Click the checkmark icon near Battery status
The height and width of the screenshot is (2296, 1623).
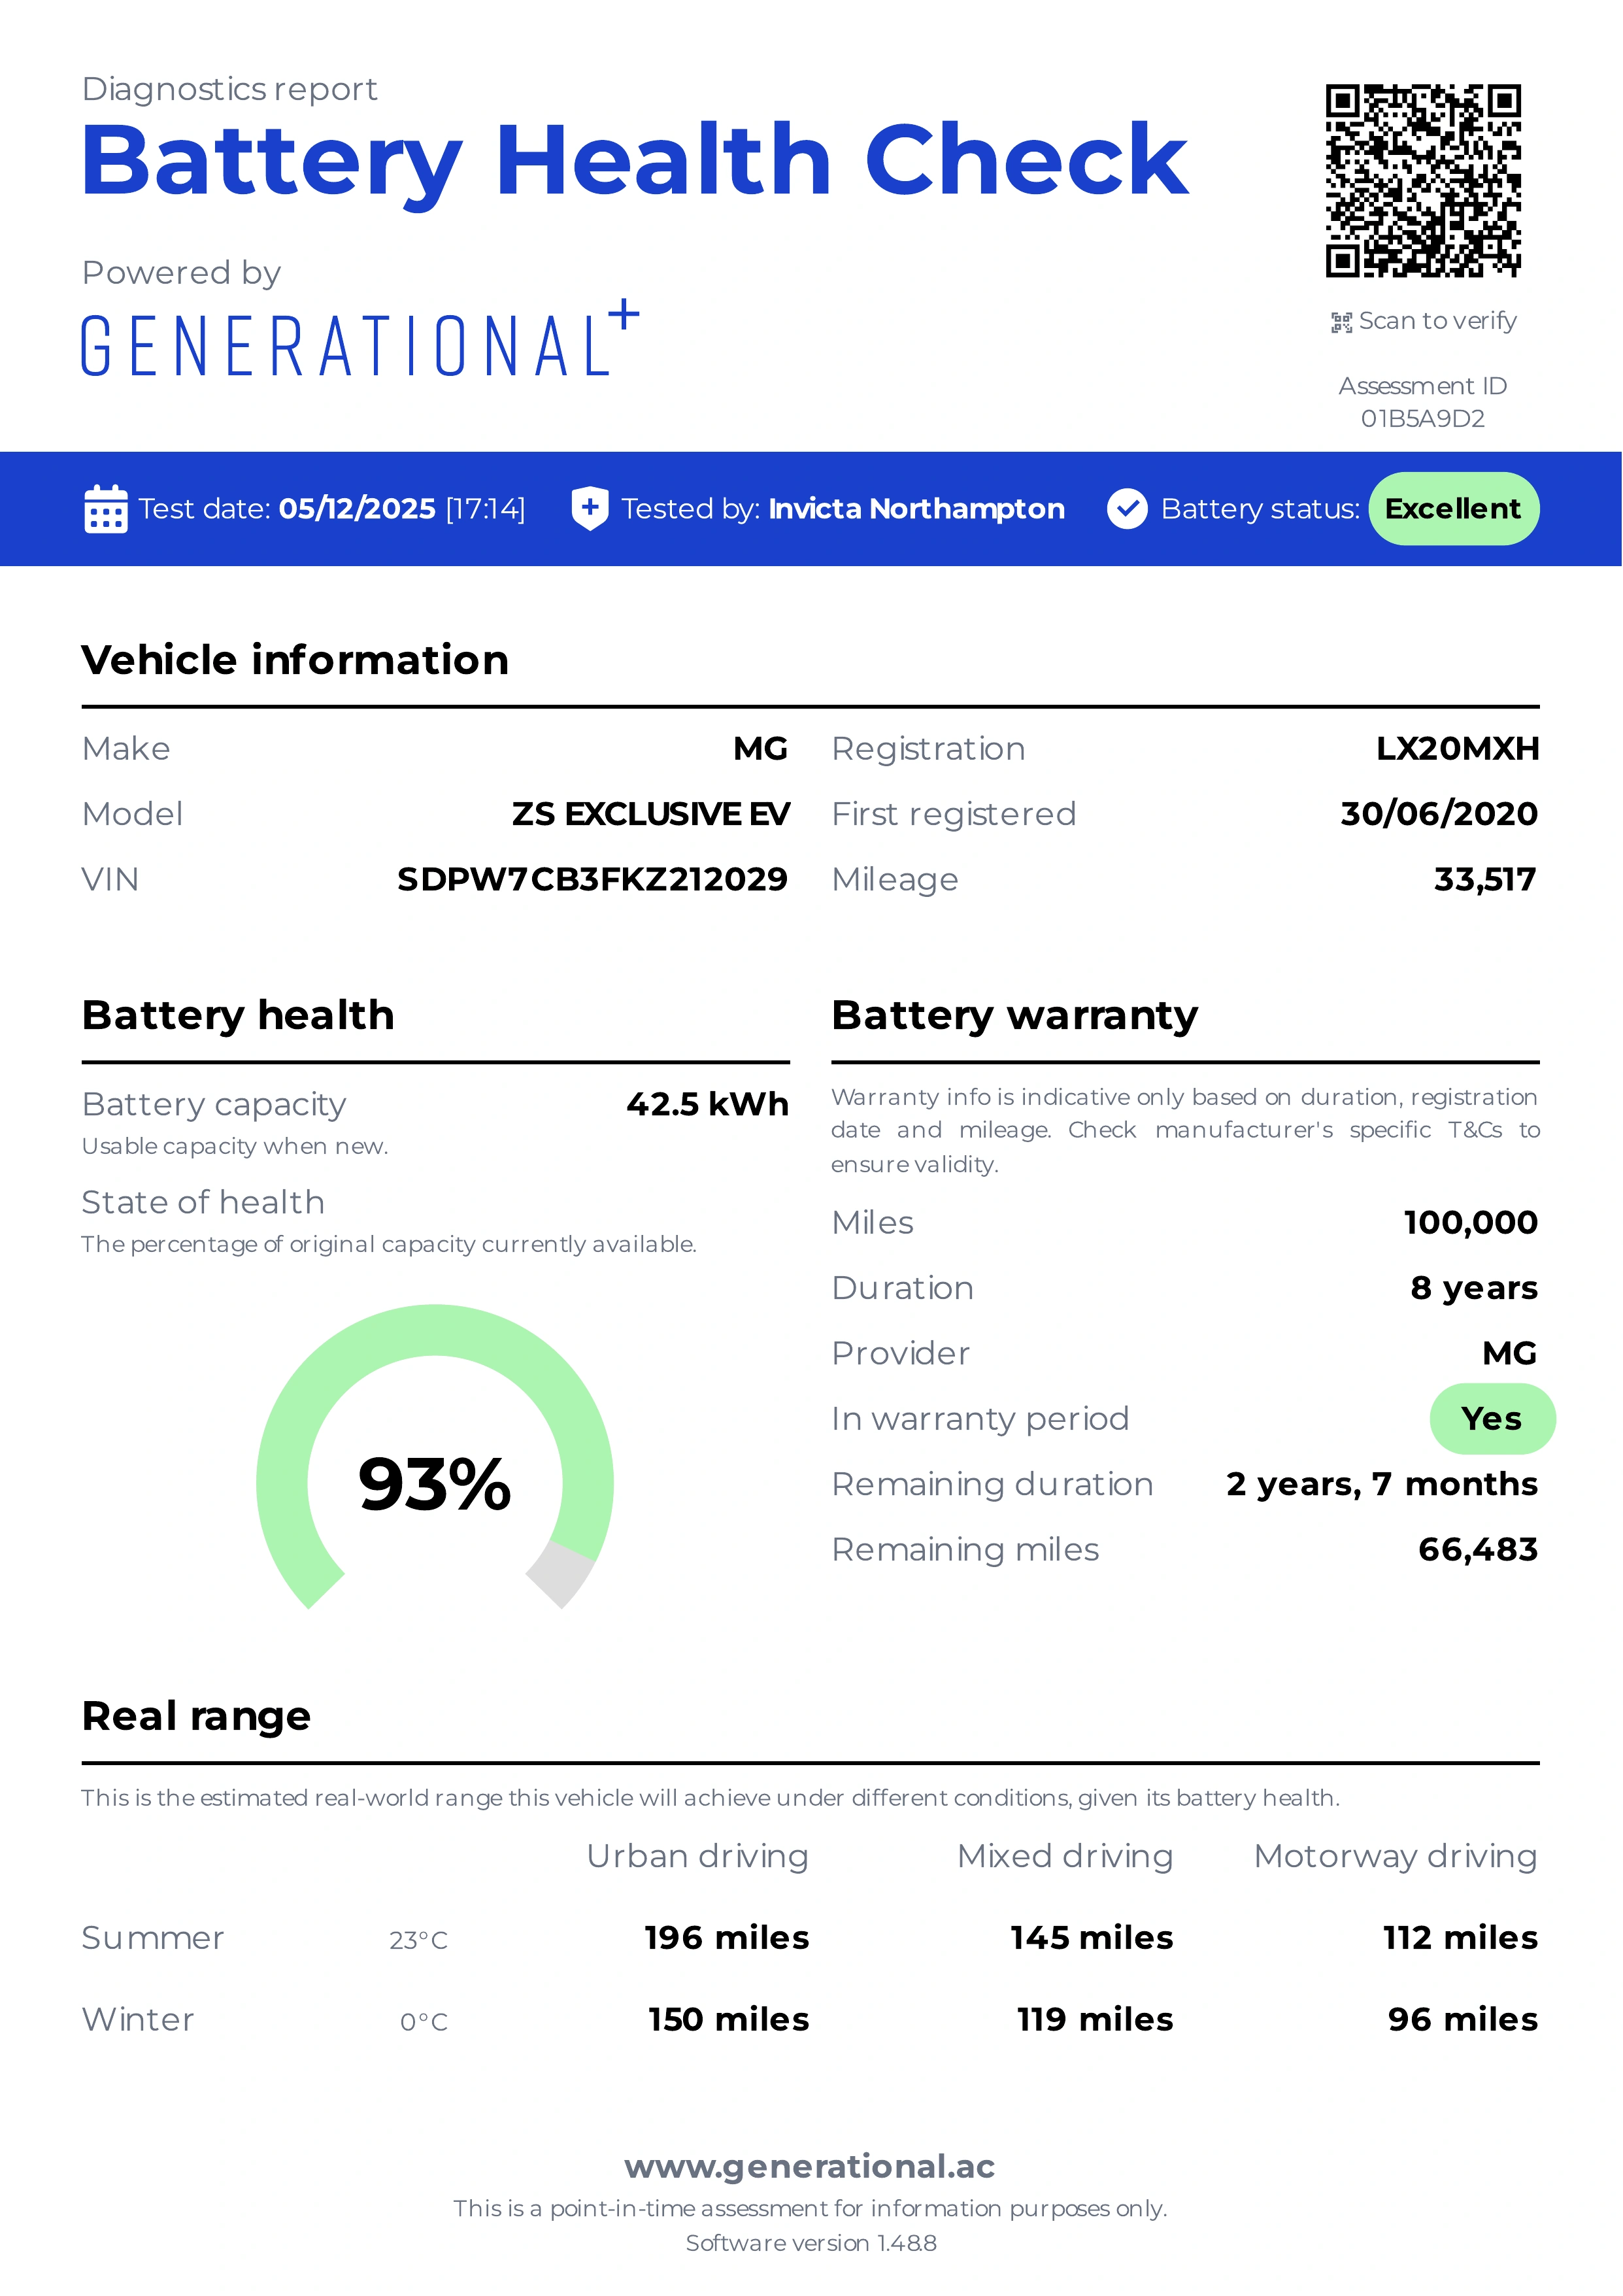1128,509
